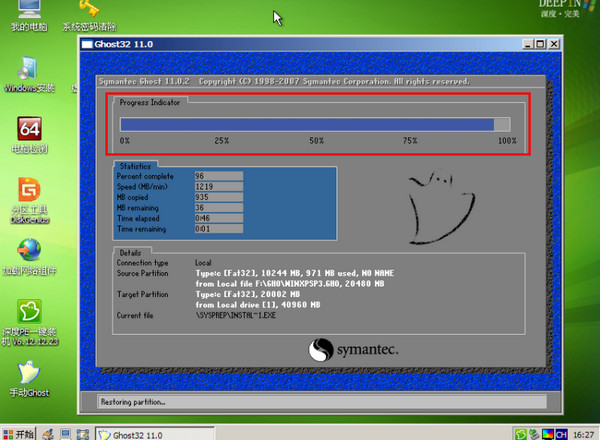Click the monitor-shaped quick launch icon
Image resolution: width=600 pixels, height=440 pixels.
(65, 434)
